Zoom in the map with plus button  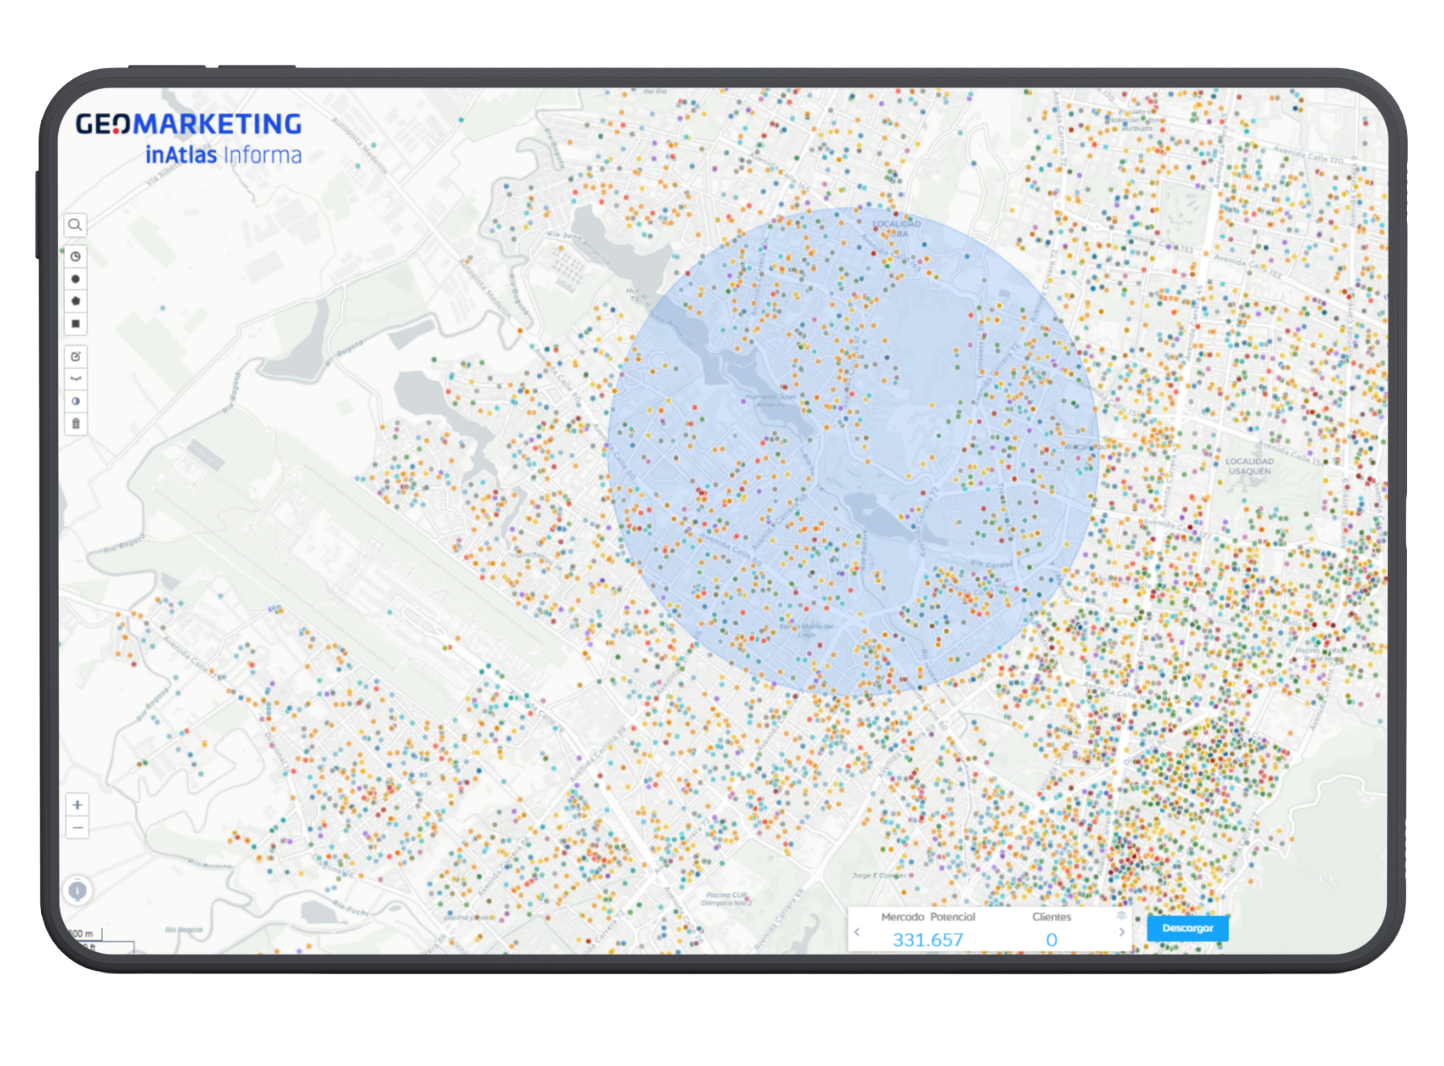(x=77, y=805)
